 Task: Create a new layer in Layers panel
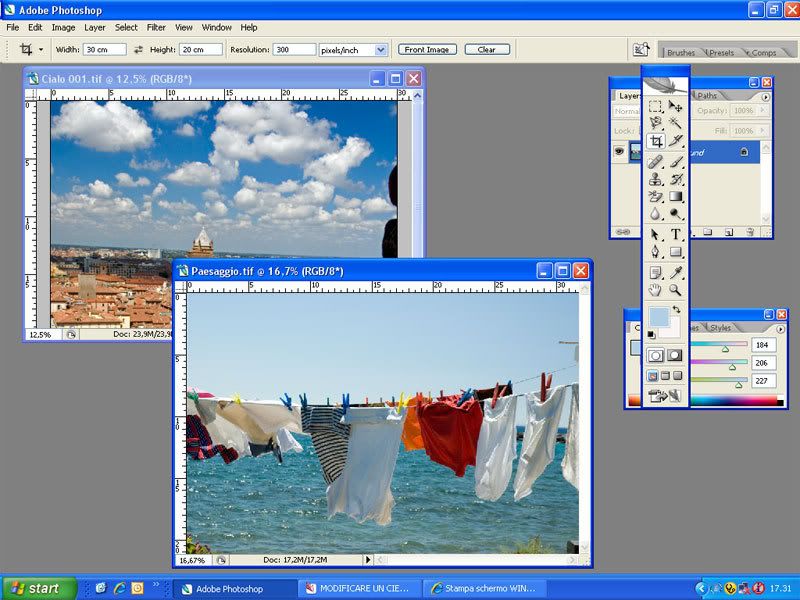(729, 232)
